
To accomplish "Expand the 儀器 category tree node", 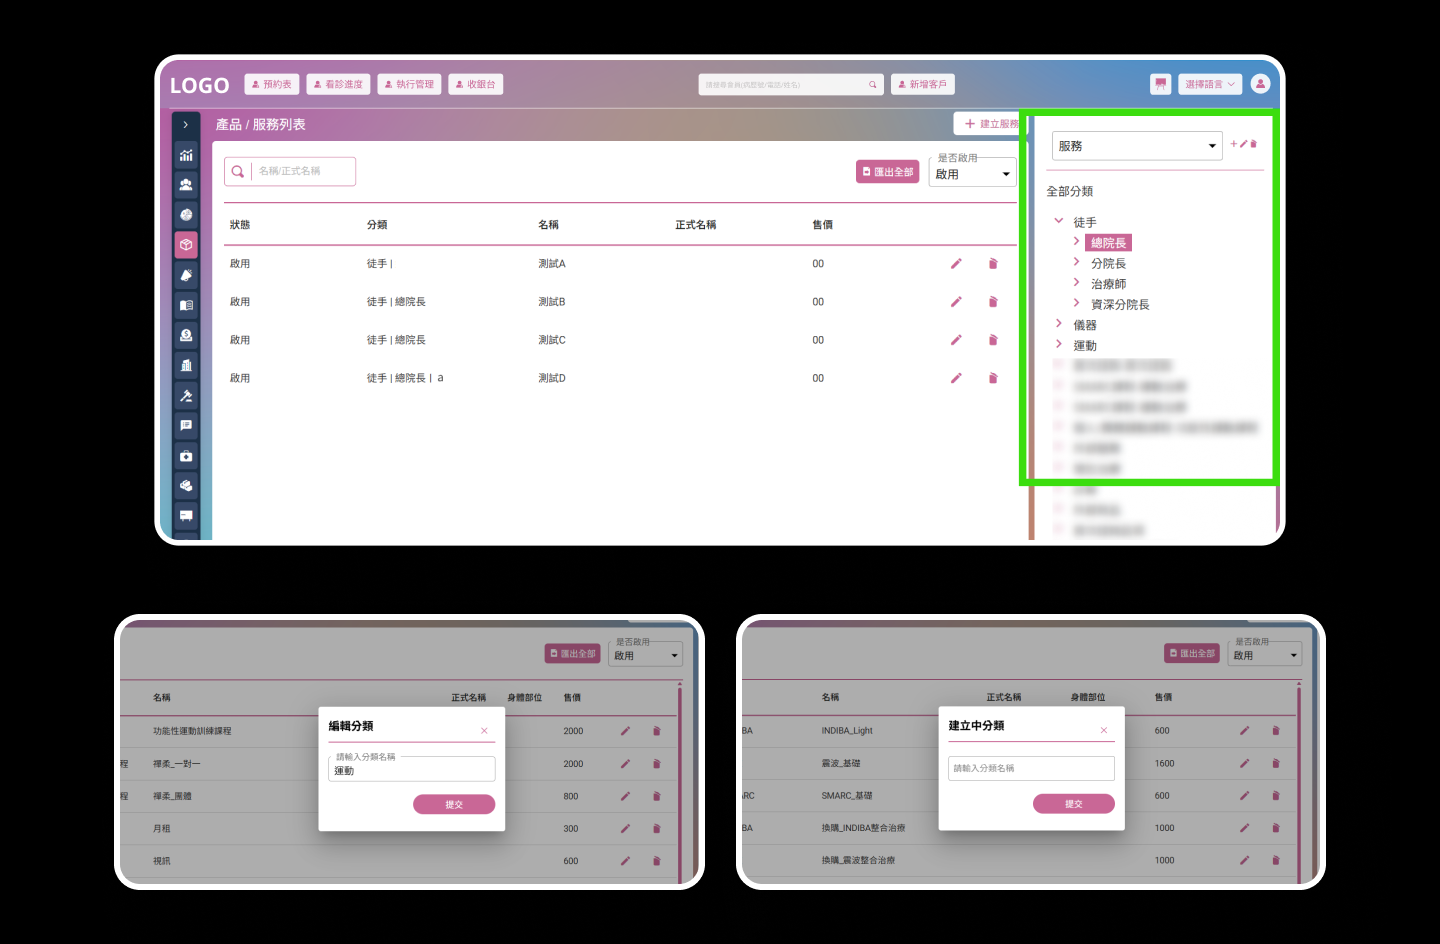I will (x=1059, y=323).
